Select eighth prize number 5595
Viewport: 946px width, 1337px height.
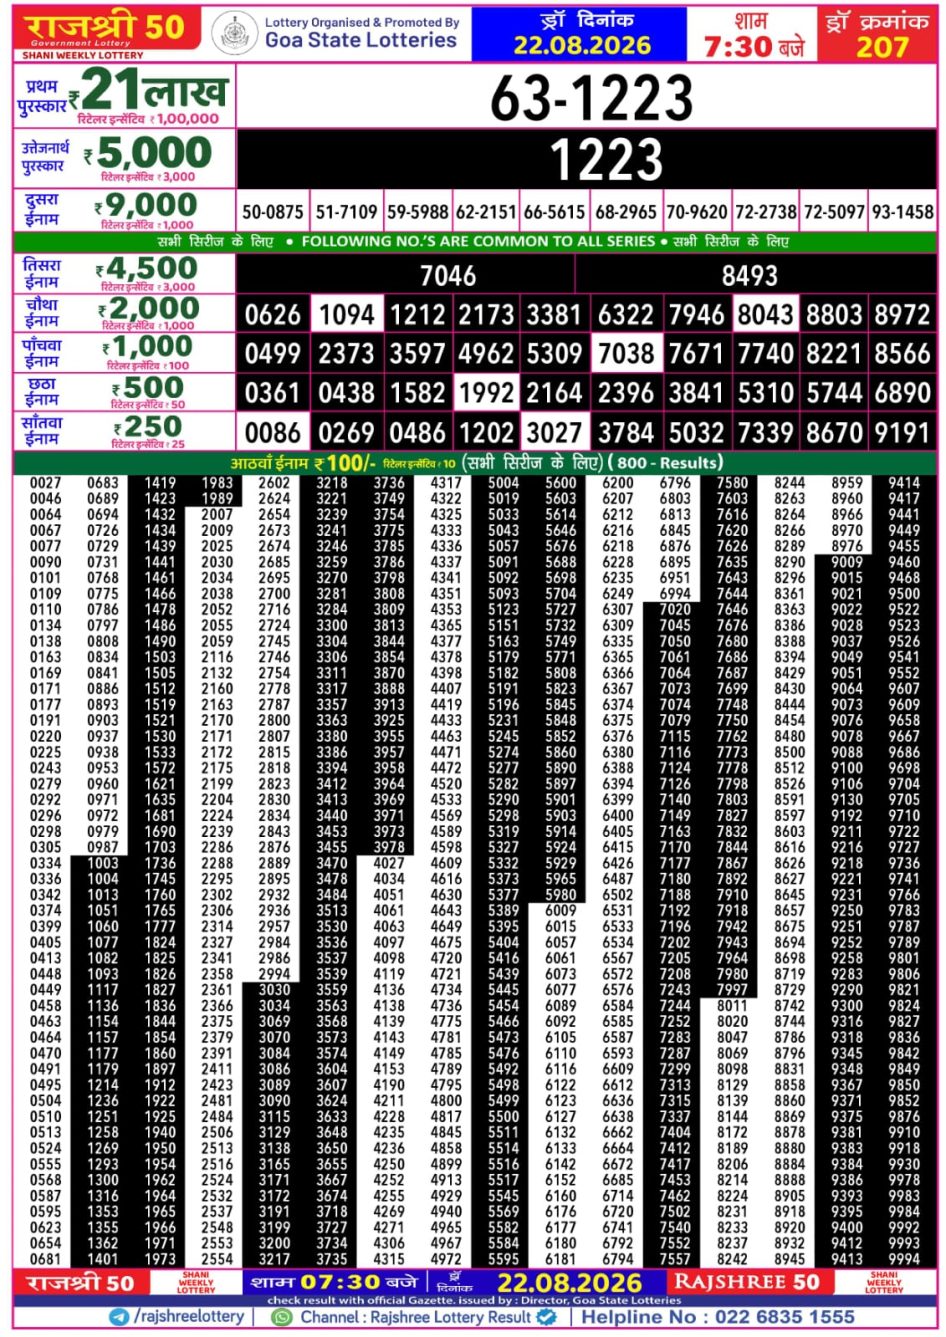[503, 1260]
